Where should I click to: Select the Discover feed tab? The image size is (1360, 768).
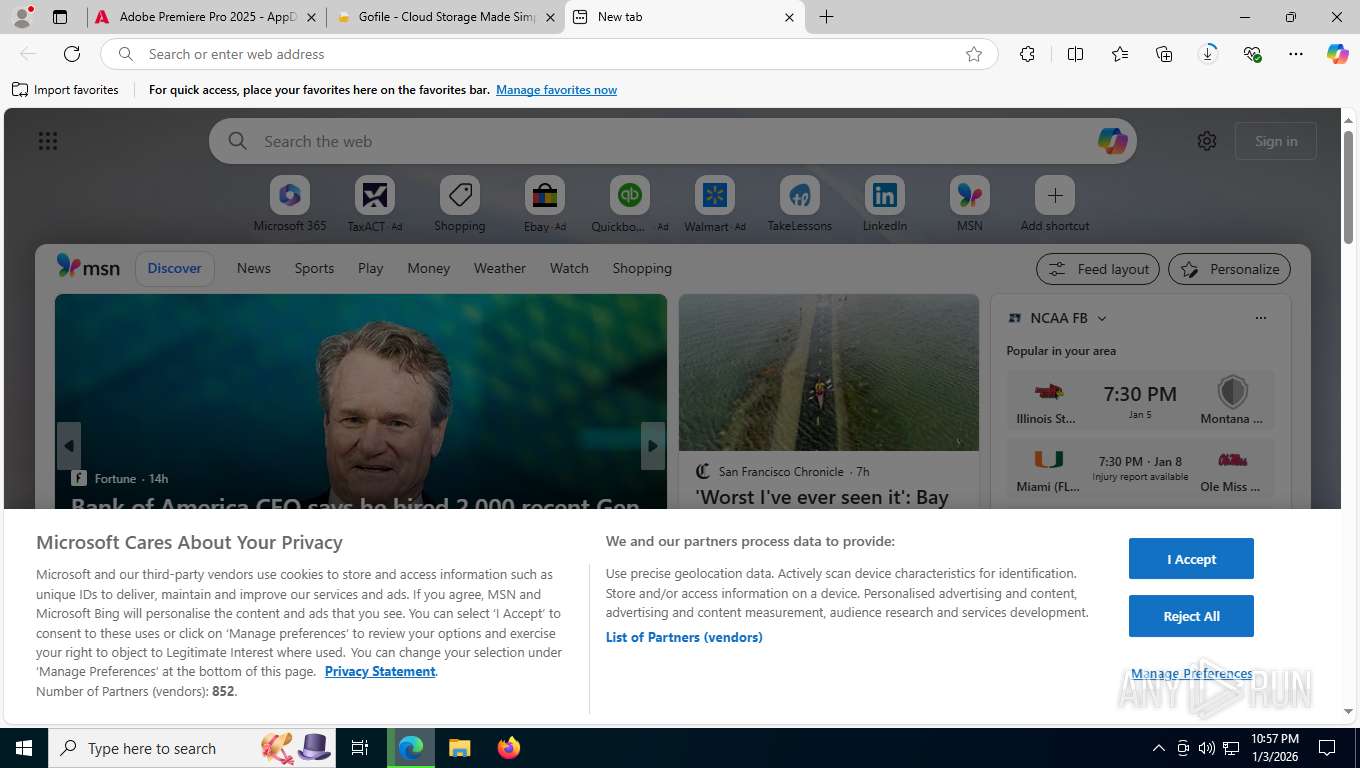[175, 268]
